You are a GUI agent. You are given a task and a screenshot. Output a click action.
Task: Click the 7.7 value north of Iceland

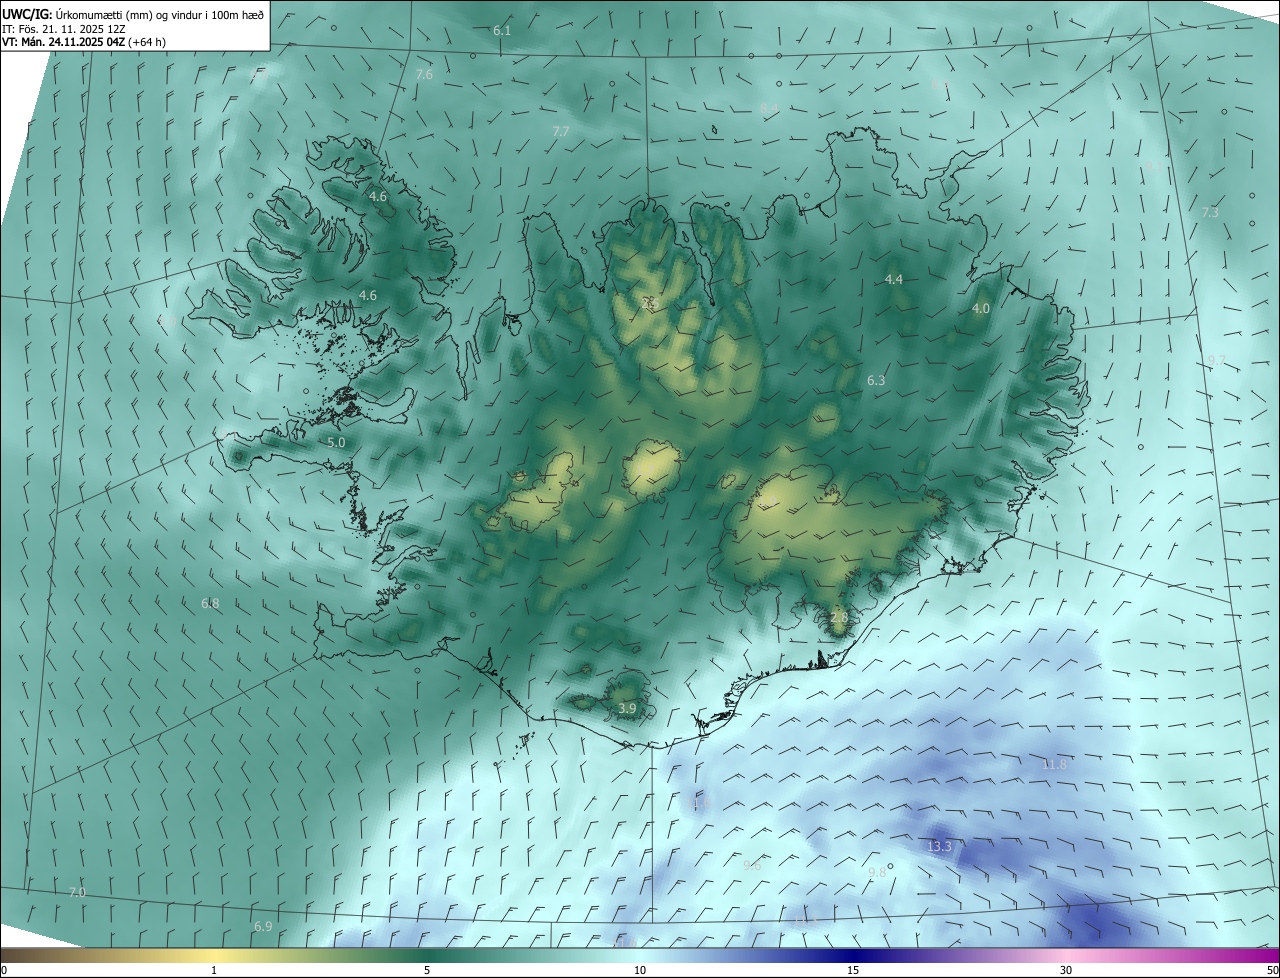coord(561,131)
